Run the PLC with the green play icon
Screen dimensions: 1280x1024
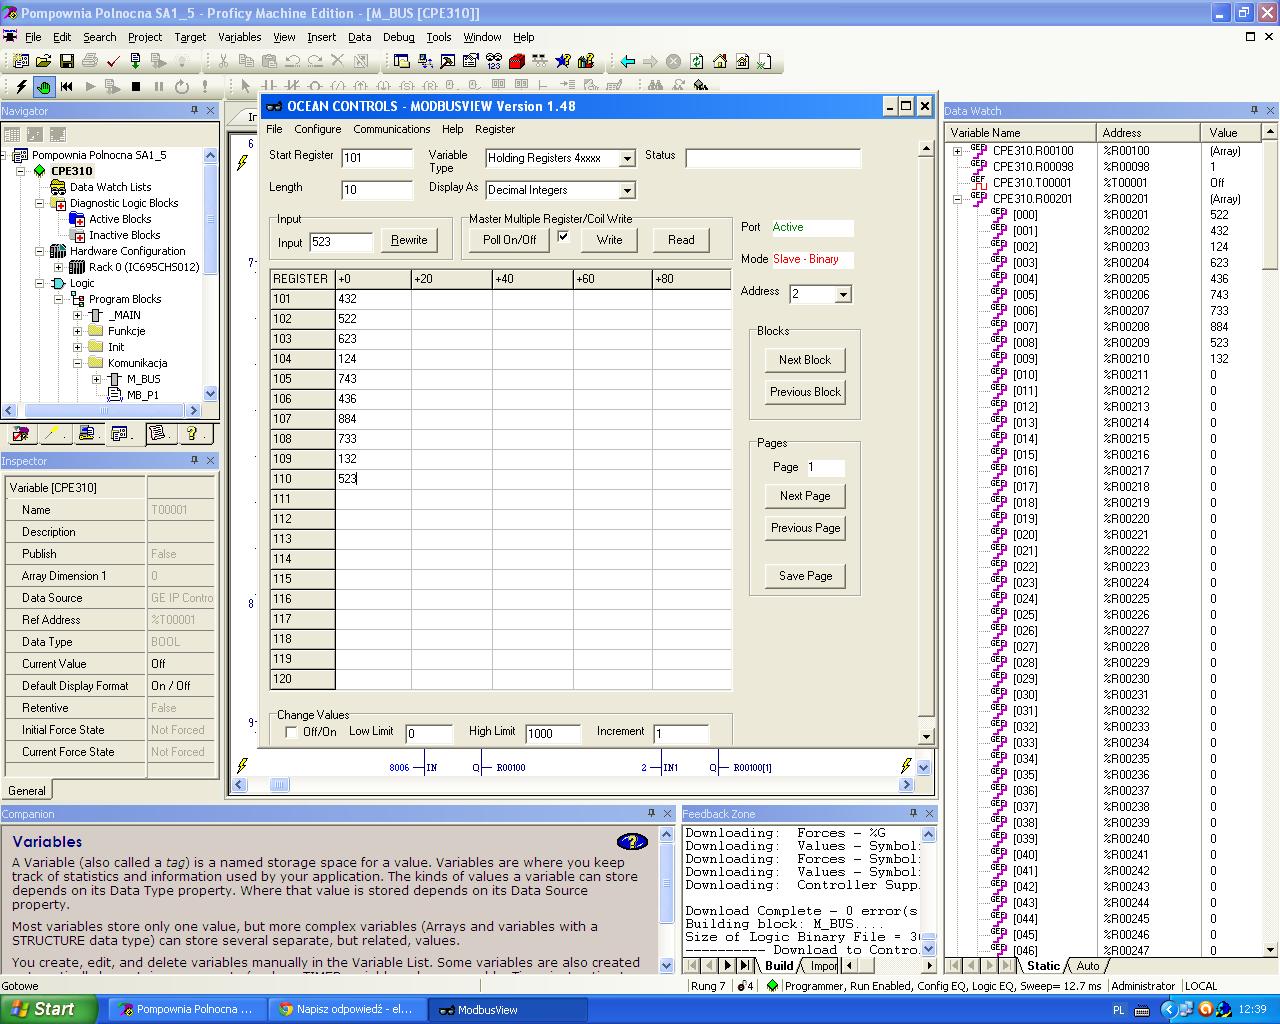tap(89, 86)
